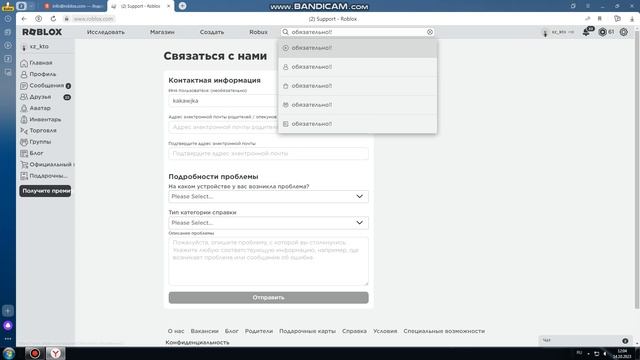Image resolution: width=640 pixels, height=360 pixels.
Task: Open the Windows Start menu
Action: [x=9, y=353]
